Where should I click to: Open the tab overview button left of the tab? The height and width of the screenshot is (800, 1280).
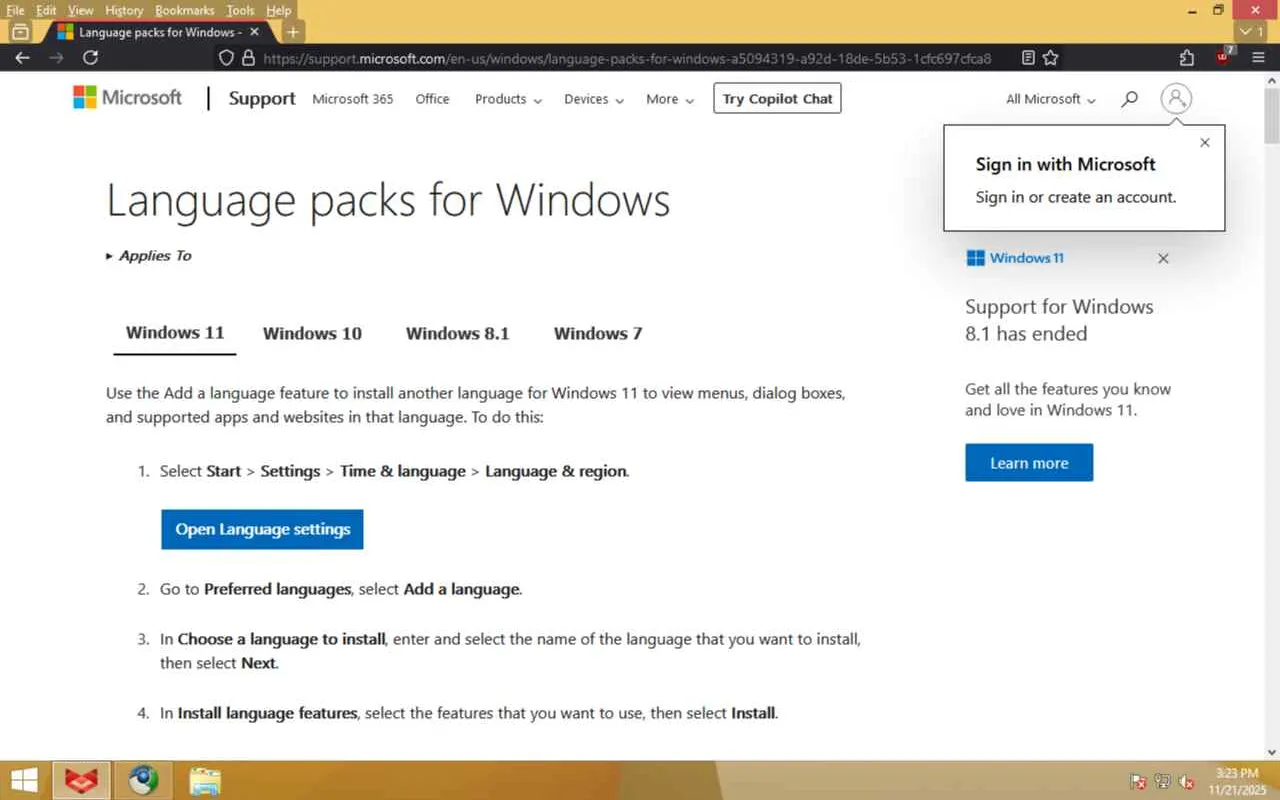20,32
